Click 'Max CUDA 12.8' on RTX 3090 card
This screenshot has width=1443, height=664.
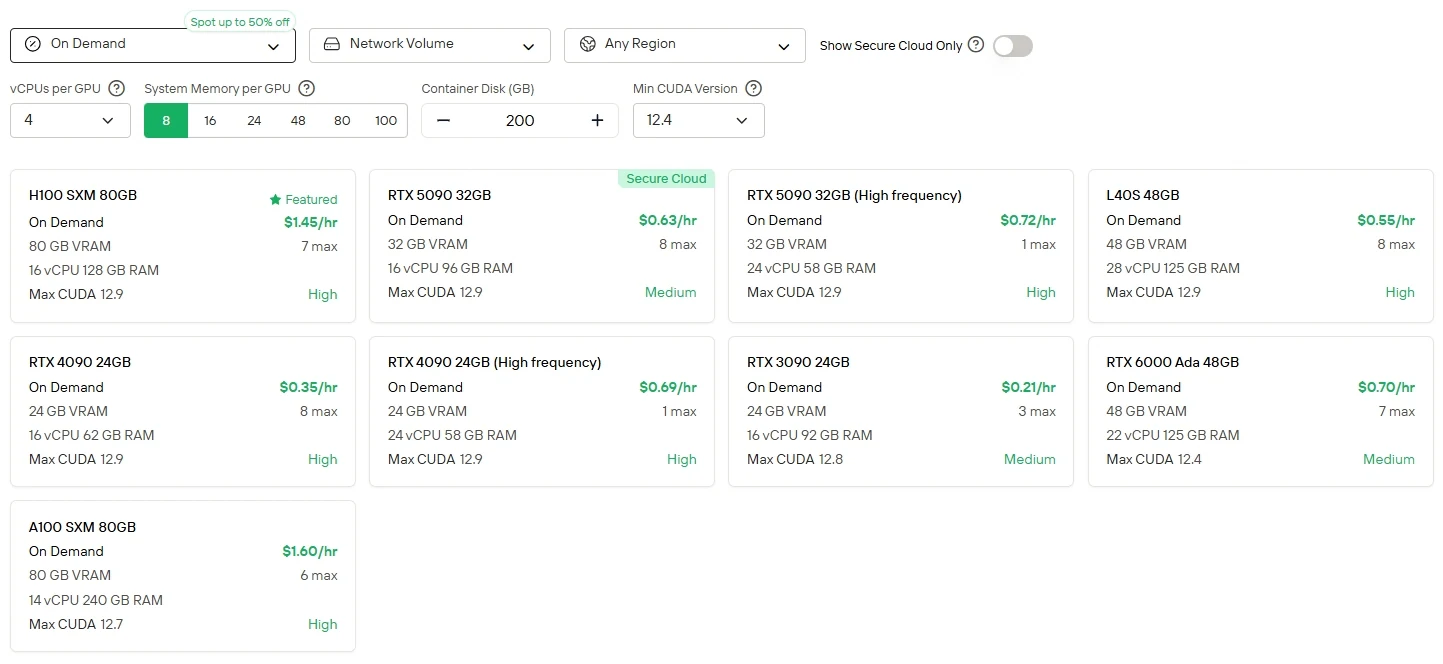point(795,459)
